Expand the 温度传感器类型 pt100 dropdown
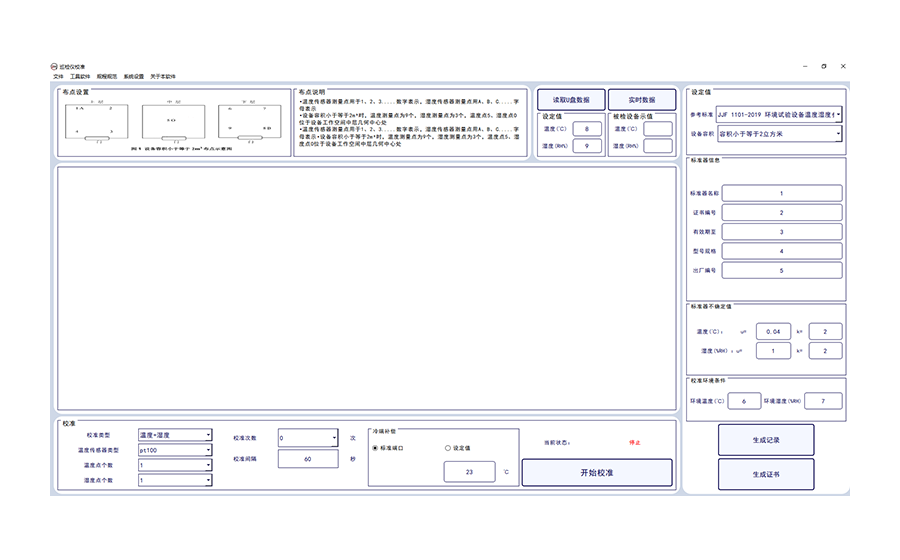Screen dimensions: 900x560 point(175,450)
